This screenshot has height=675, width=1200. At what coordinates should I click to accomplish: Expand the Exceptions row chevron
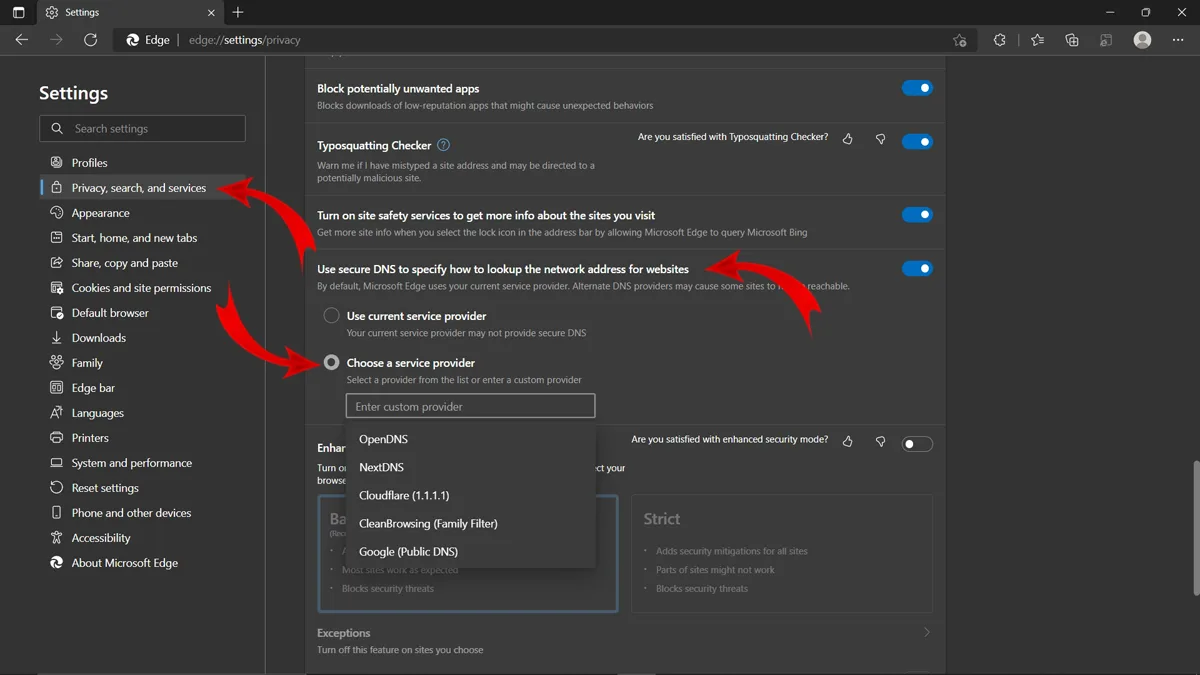927,632
